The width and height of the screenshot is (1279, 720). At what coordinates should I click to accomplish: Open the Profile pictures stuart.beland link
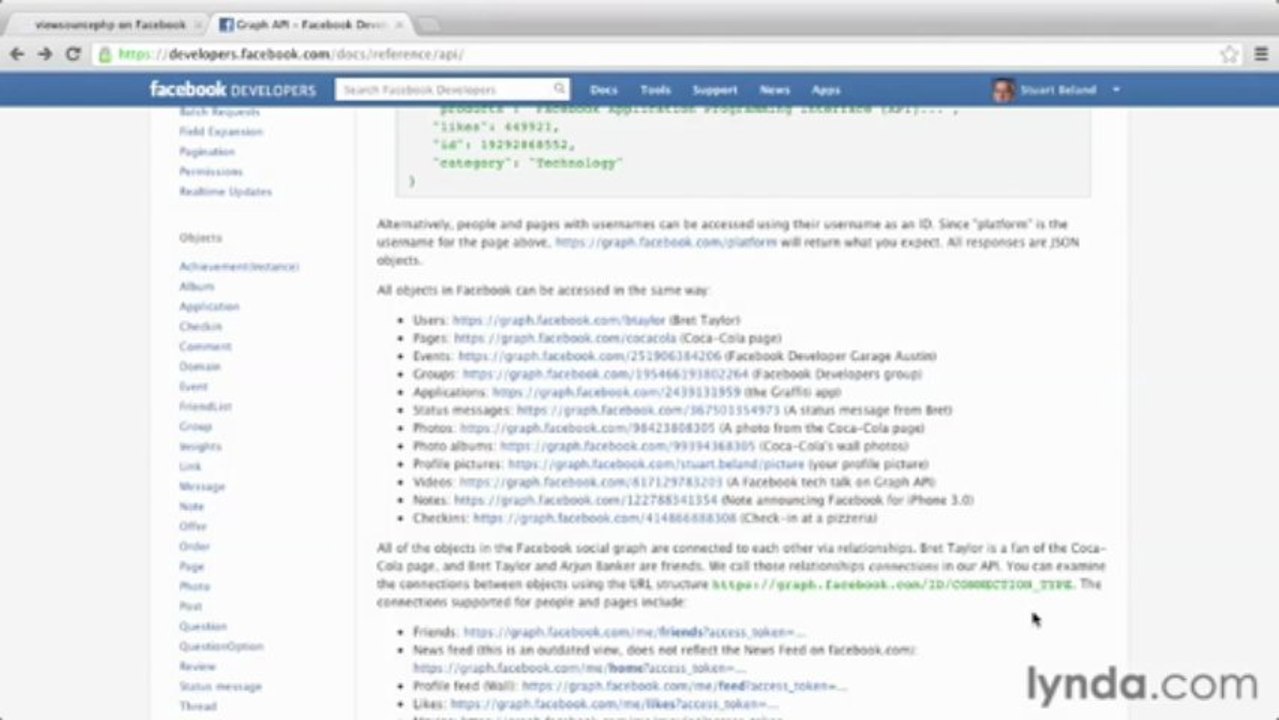[x=656, y=464]
